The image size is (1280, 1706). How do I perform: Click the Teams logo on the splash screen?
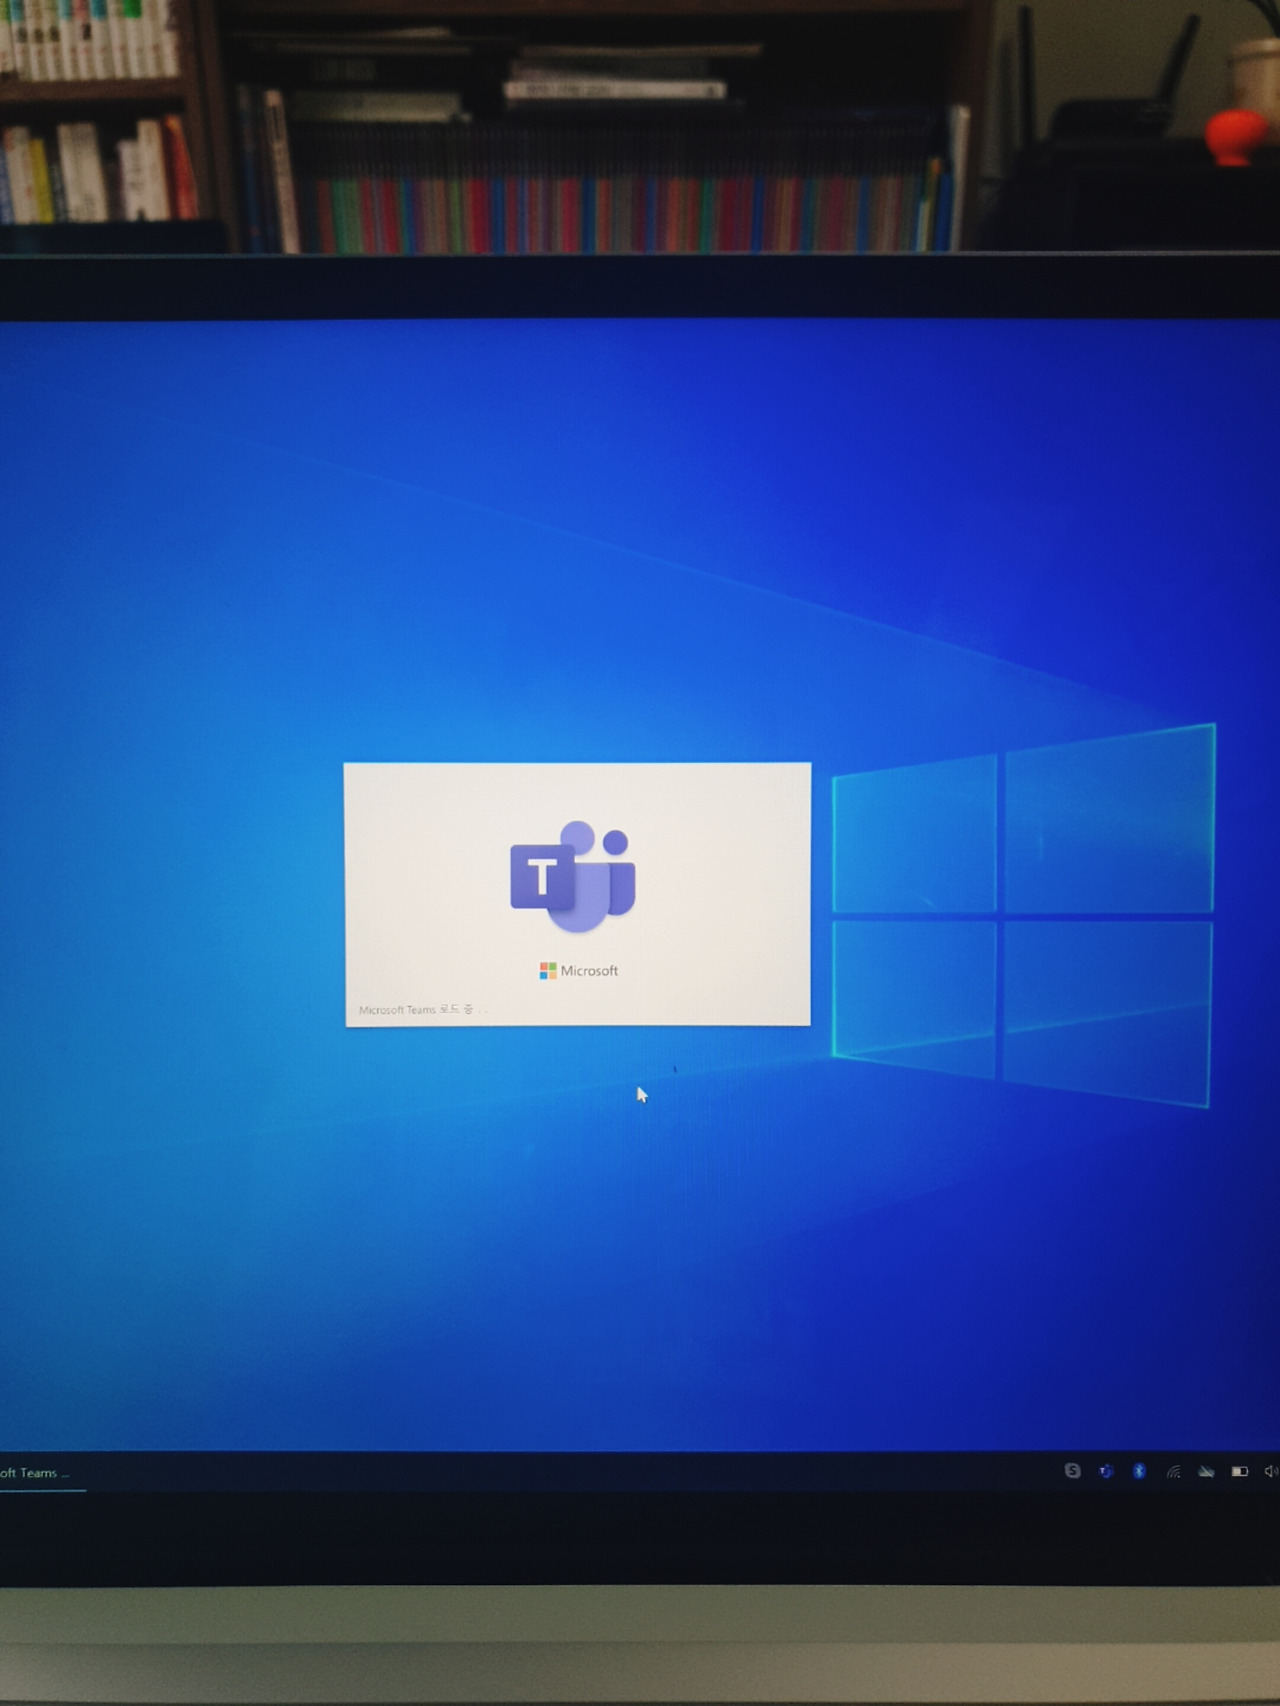[x=573, y=876]
